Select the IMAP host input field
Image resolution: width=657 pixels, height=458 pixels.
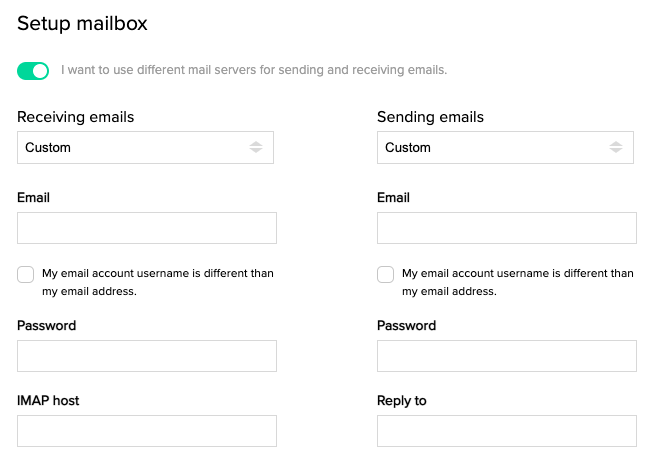[147, 431]
